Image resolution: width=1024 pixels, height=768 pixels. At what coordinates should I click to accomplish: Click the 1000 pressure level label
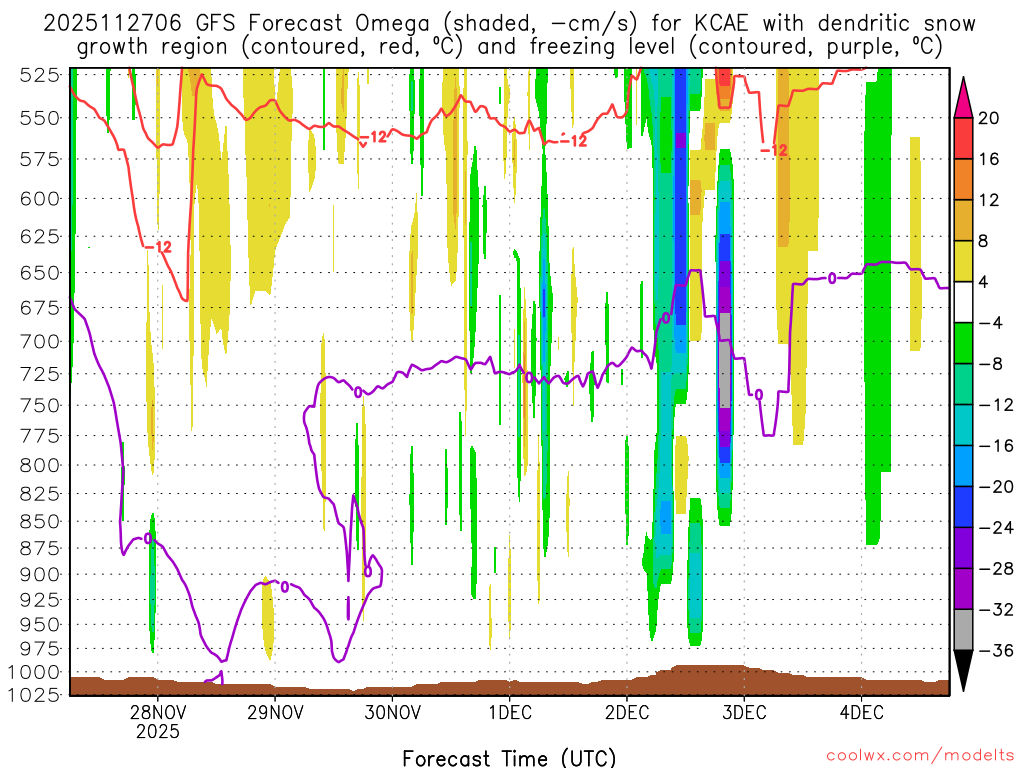click(35, 673)
